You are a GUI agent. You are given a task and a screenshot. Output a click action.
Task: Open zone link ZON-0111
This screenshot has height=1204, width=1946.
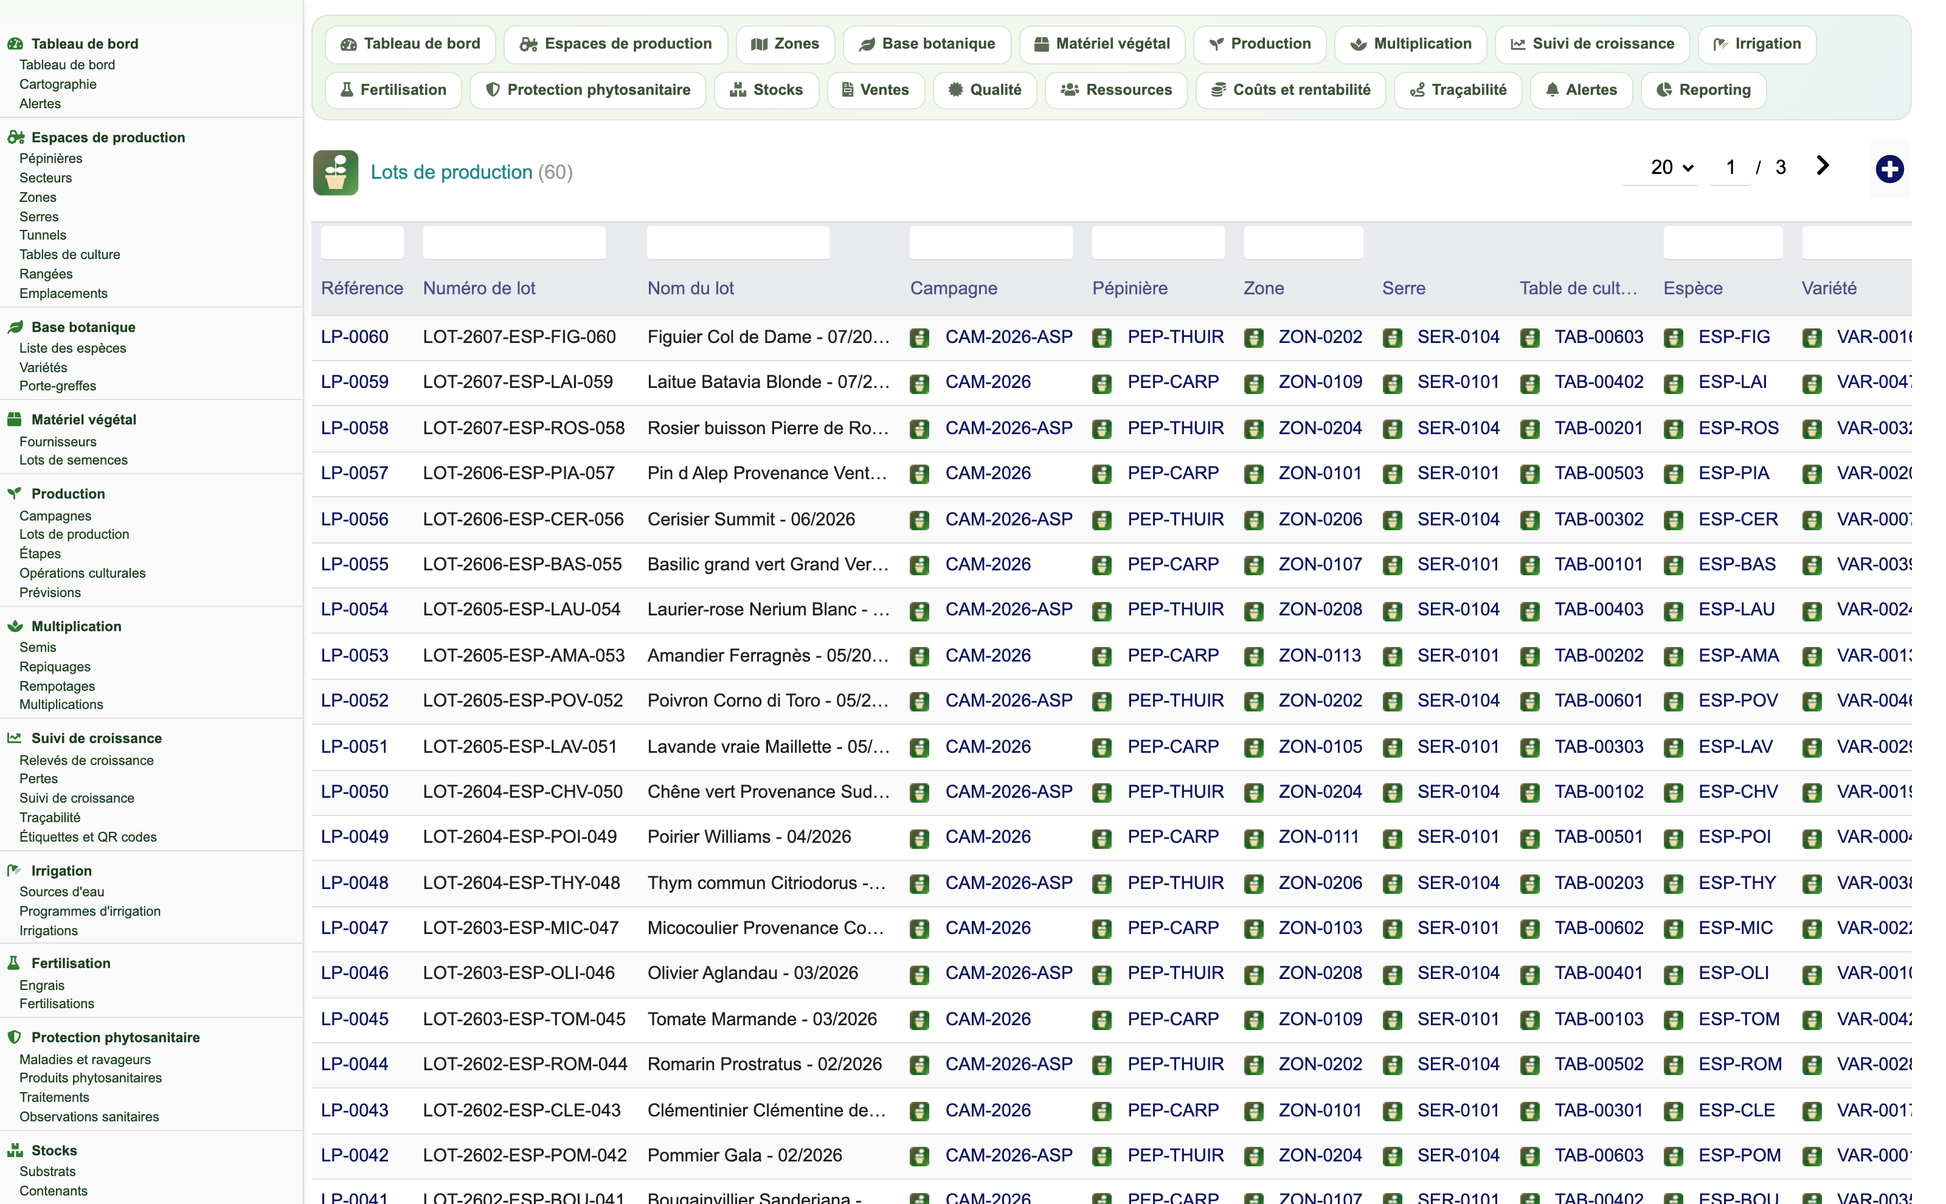point(1318,836)
